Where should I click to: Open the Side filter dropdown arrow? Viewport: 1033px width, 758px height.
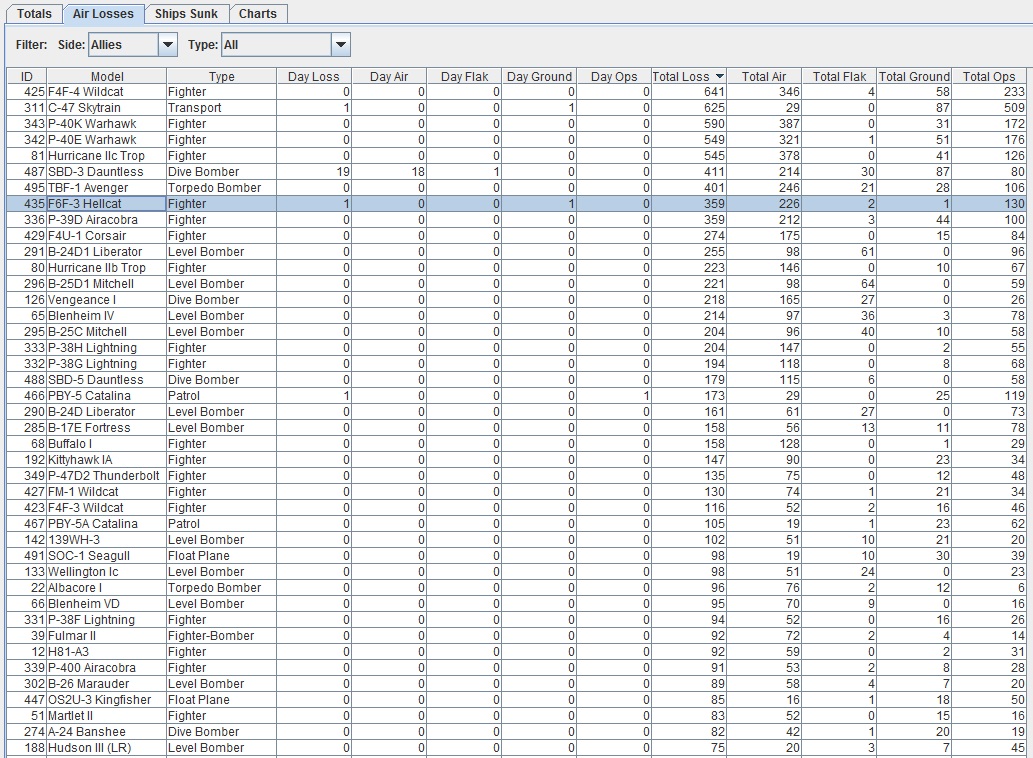(x=168, y=45)
